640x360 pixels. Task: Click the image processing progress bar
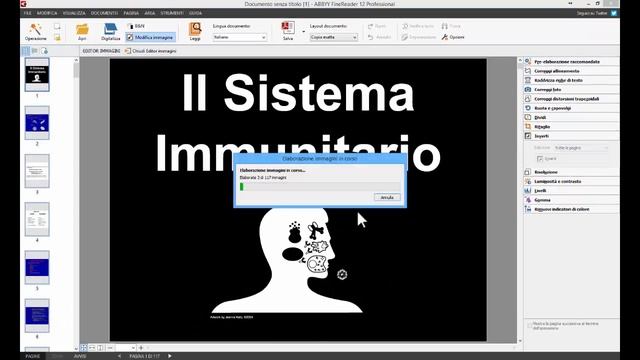pyautogui.click(x=320, y=187)
